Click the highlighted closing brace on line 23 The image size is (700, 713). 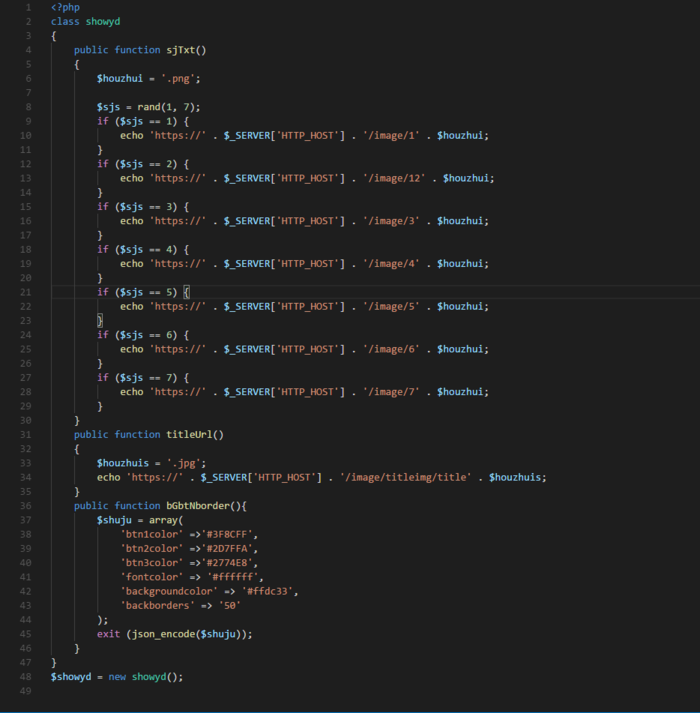(x=100, y=321)
